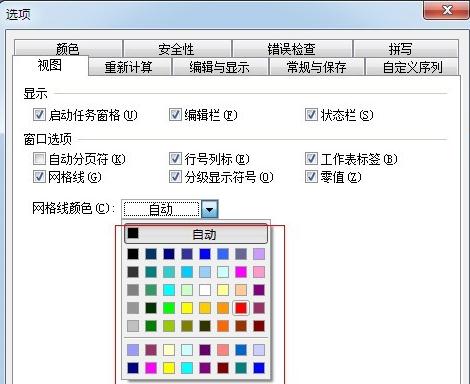The width and height of the screenshot is (470, 384).
Task: Uncheck the 工作表标签 option
Action: 311,159
